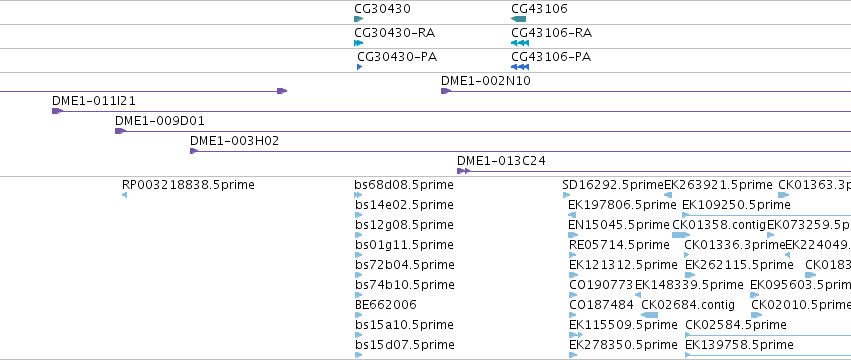
Task: Select the CK01358.contig feature bar
Action: tap(681, 235)
